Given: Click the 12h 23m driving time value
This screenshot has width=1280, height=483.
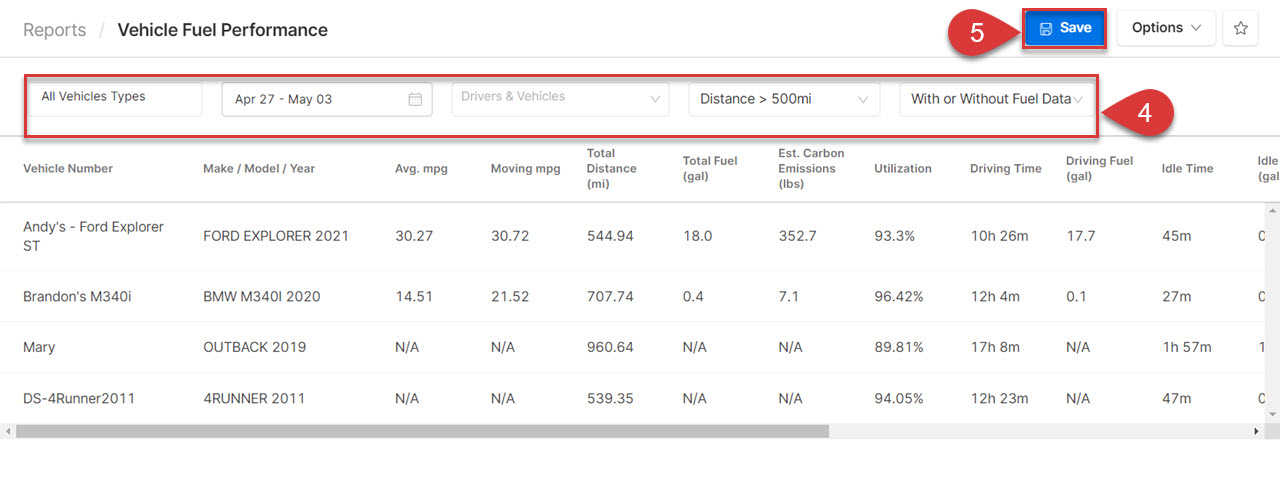Looking at the screenshot, I should point(999,398).
